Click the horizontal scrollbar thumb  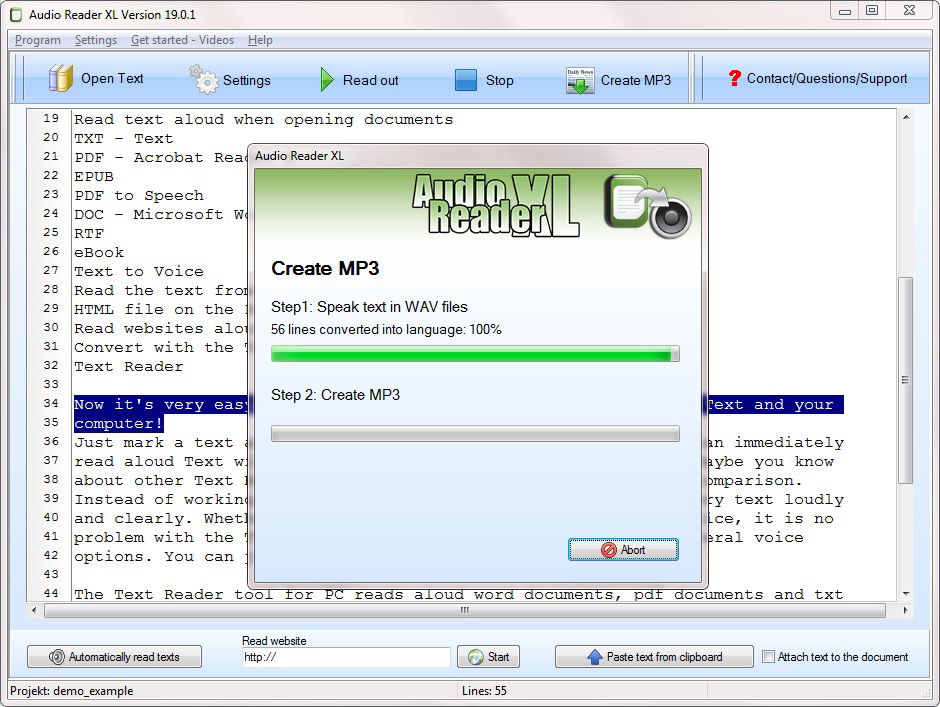[x=465, y=610]
